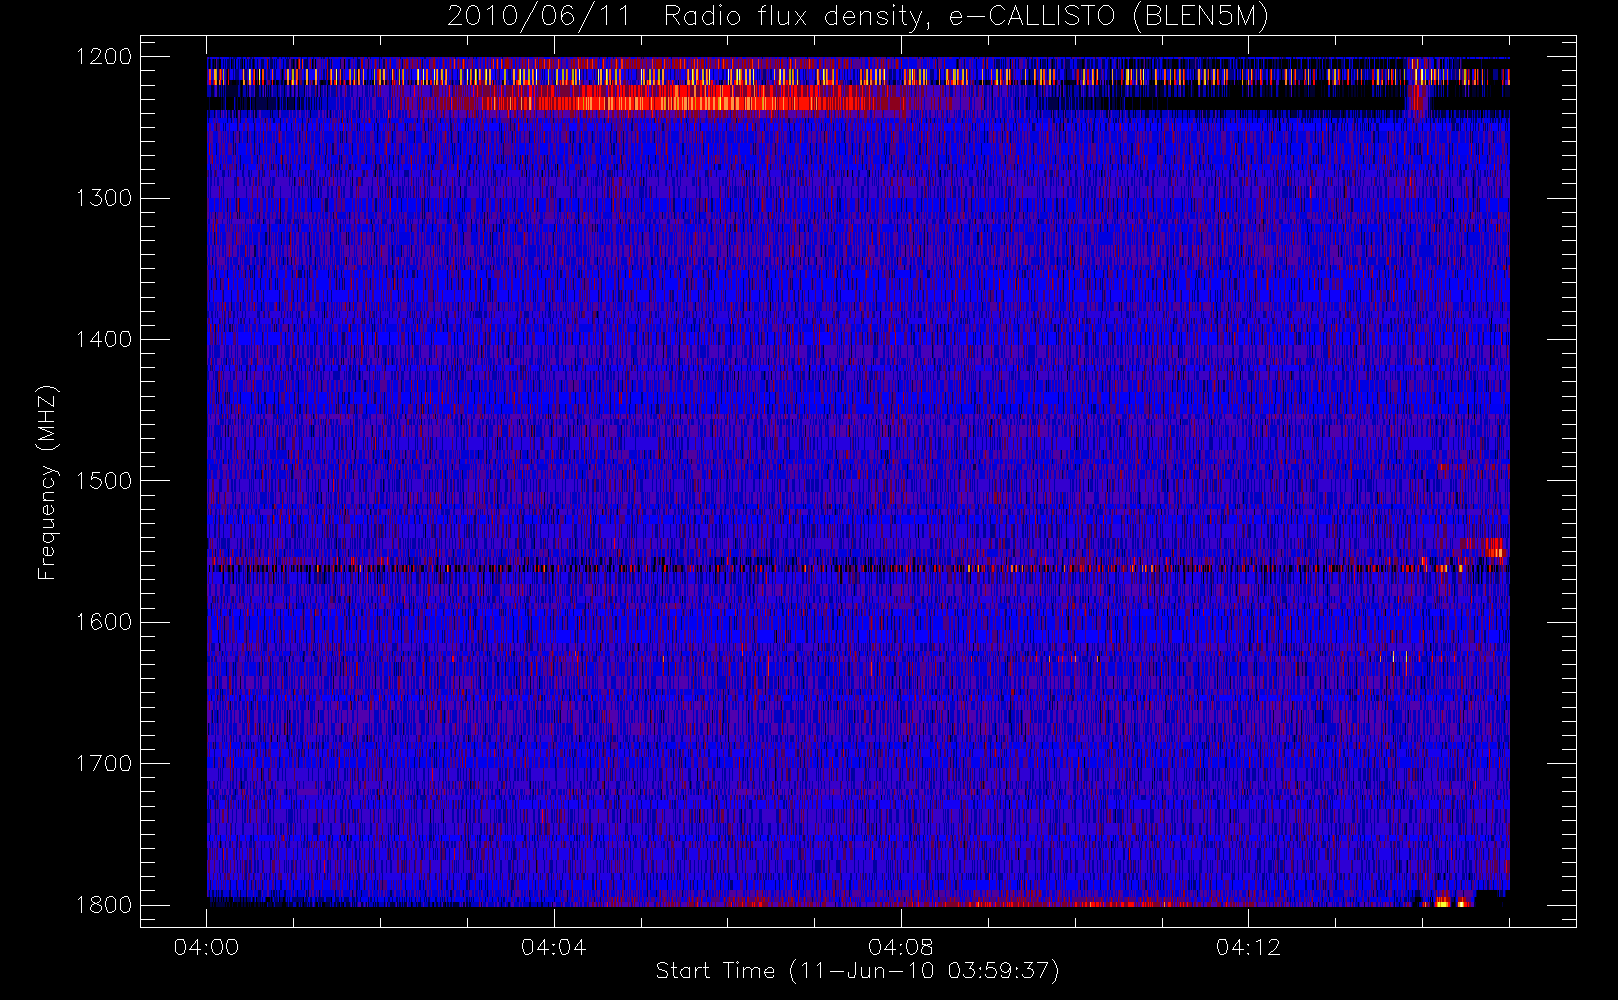
Task: Click the '04:00' time axis label
Action: 206,947
